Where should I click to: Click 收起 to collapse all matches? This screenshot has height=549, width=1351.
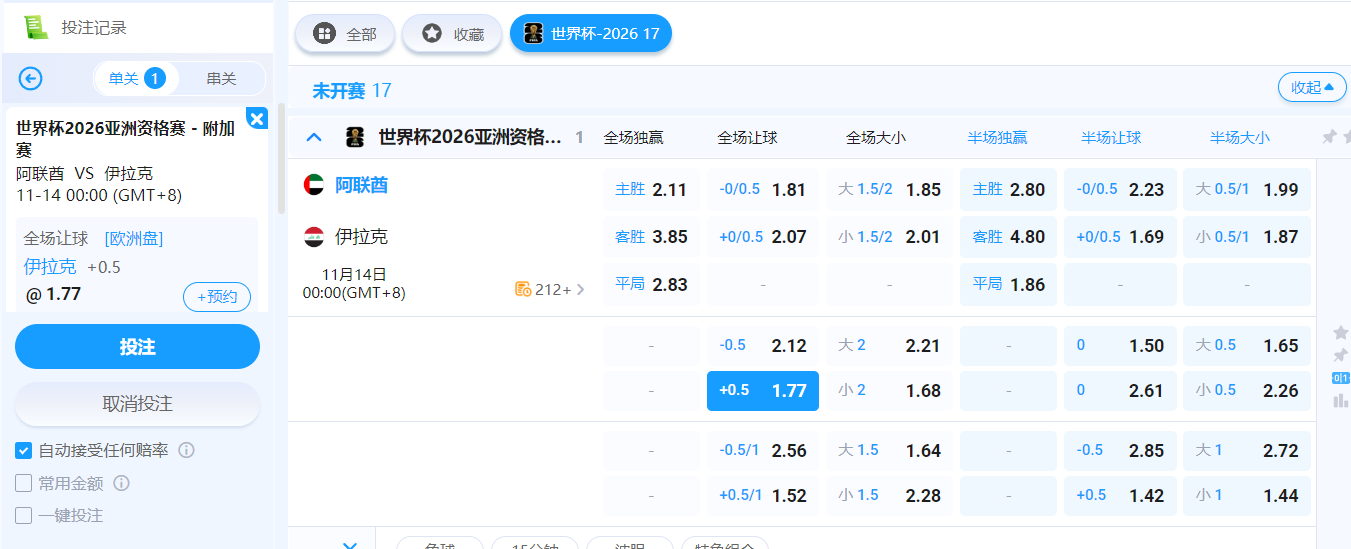coord(1312,87)
